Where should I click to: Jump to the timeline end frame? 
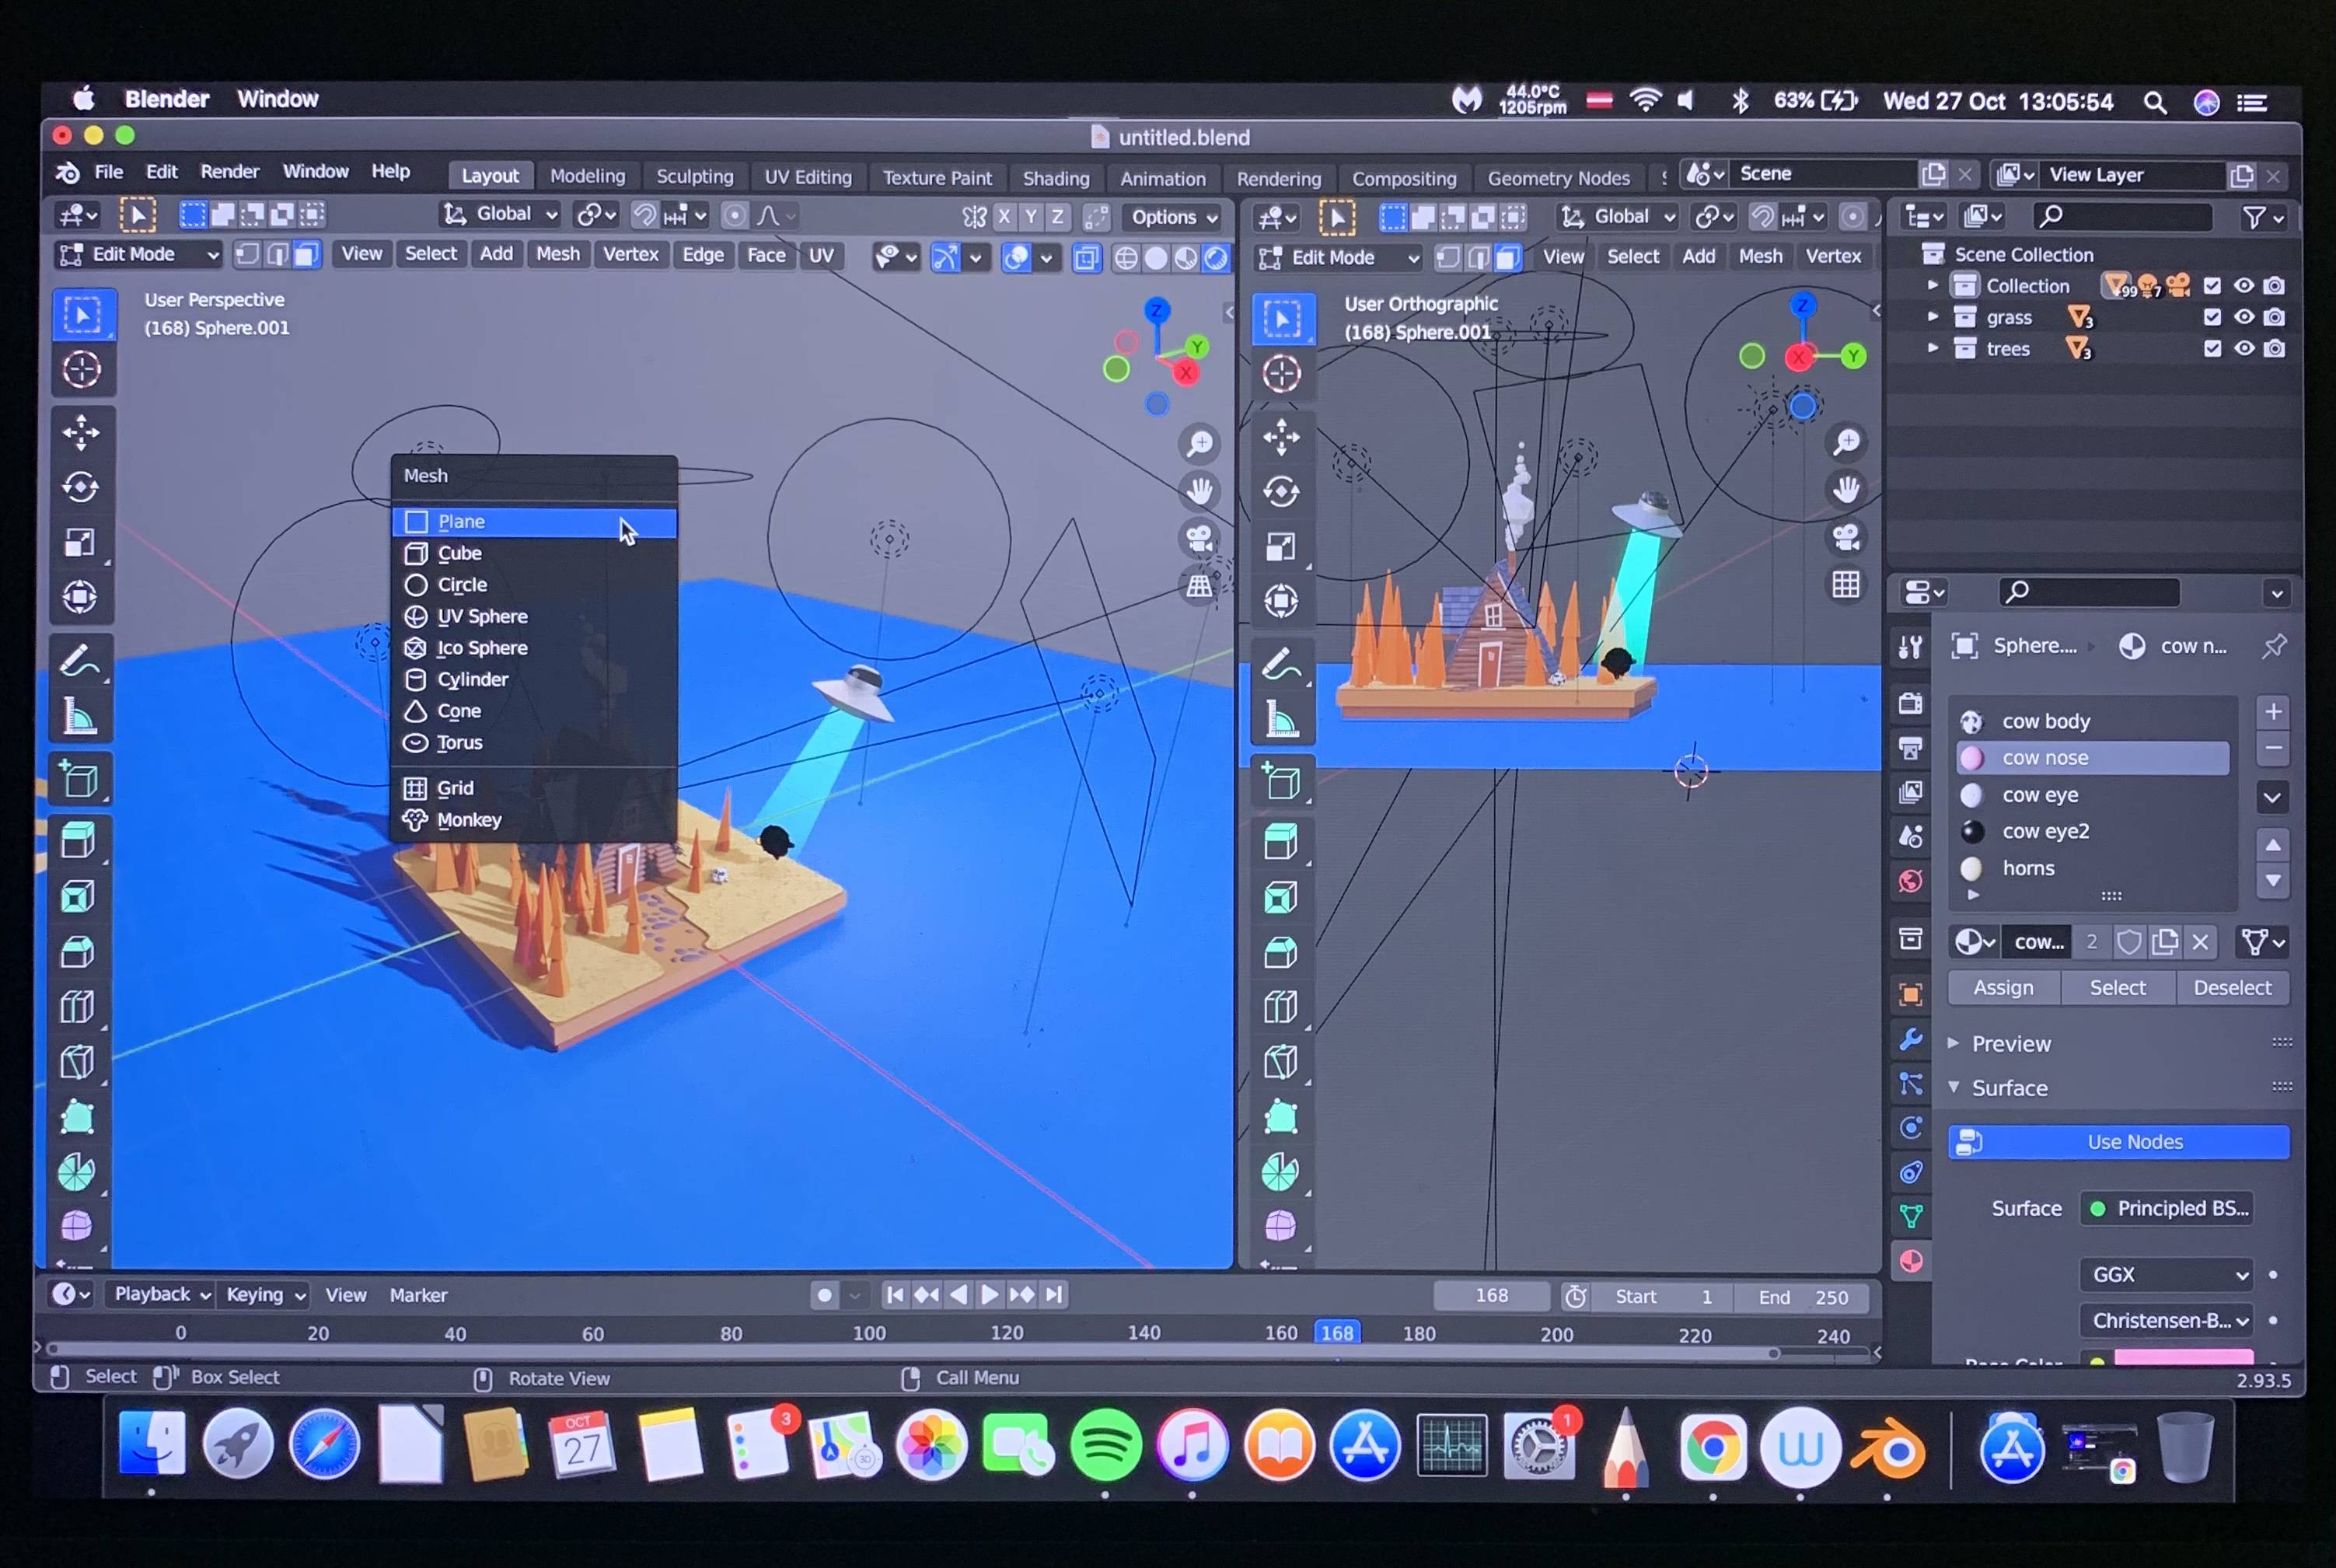(1054, 1296)
